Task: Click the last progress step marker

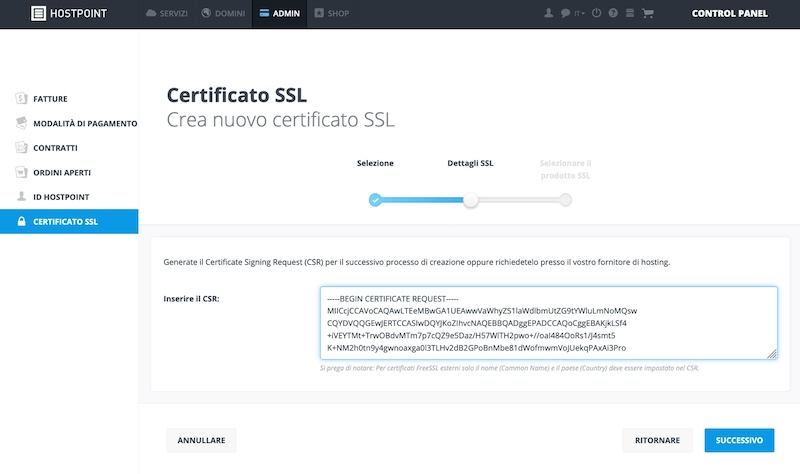Action: pos(565,200)
